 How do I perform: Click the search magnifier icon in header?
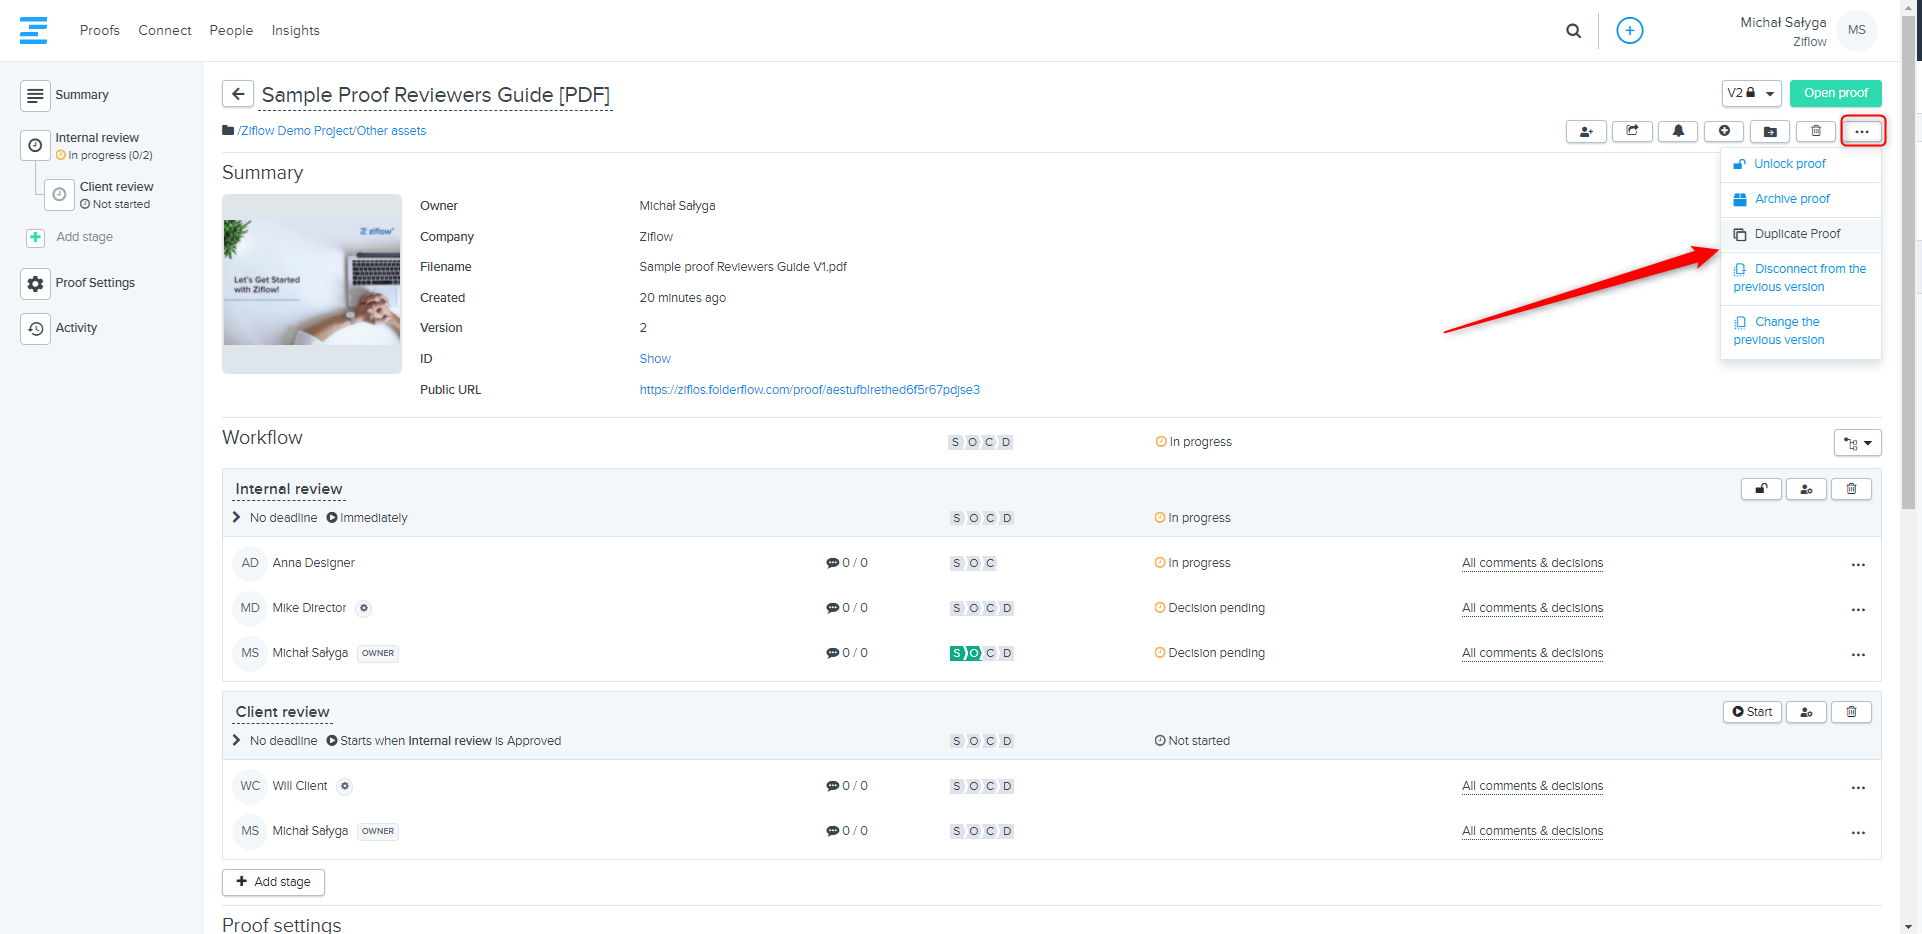pos(1573,31)
